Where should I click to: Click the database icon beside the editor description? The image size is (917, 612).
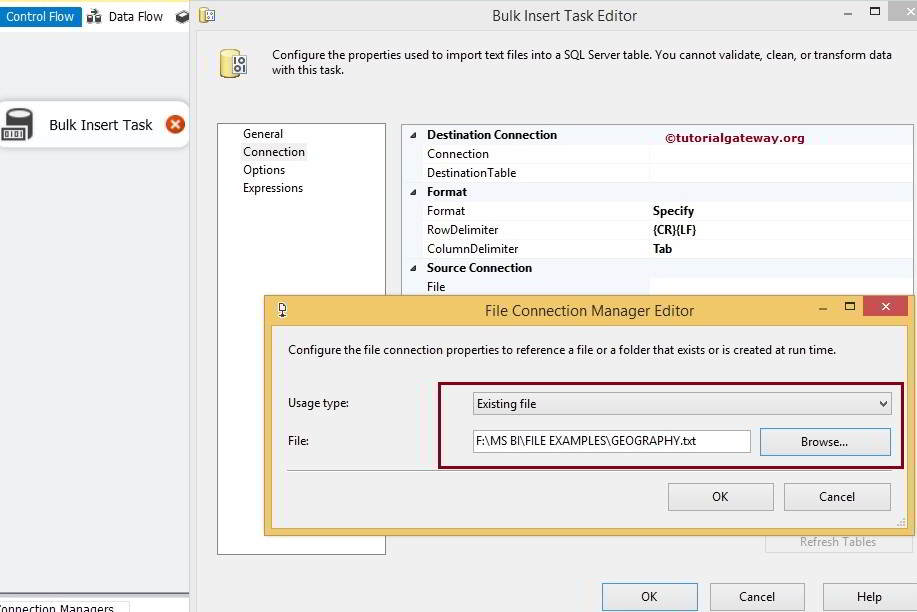coord(234,63)
